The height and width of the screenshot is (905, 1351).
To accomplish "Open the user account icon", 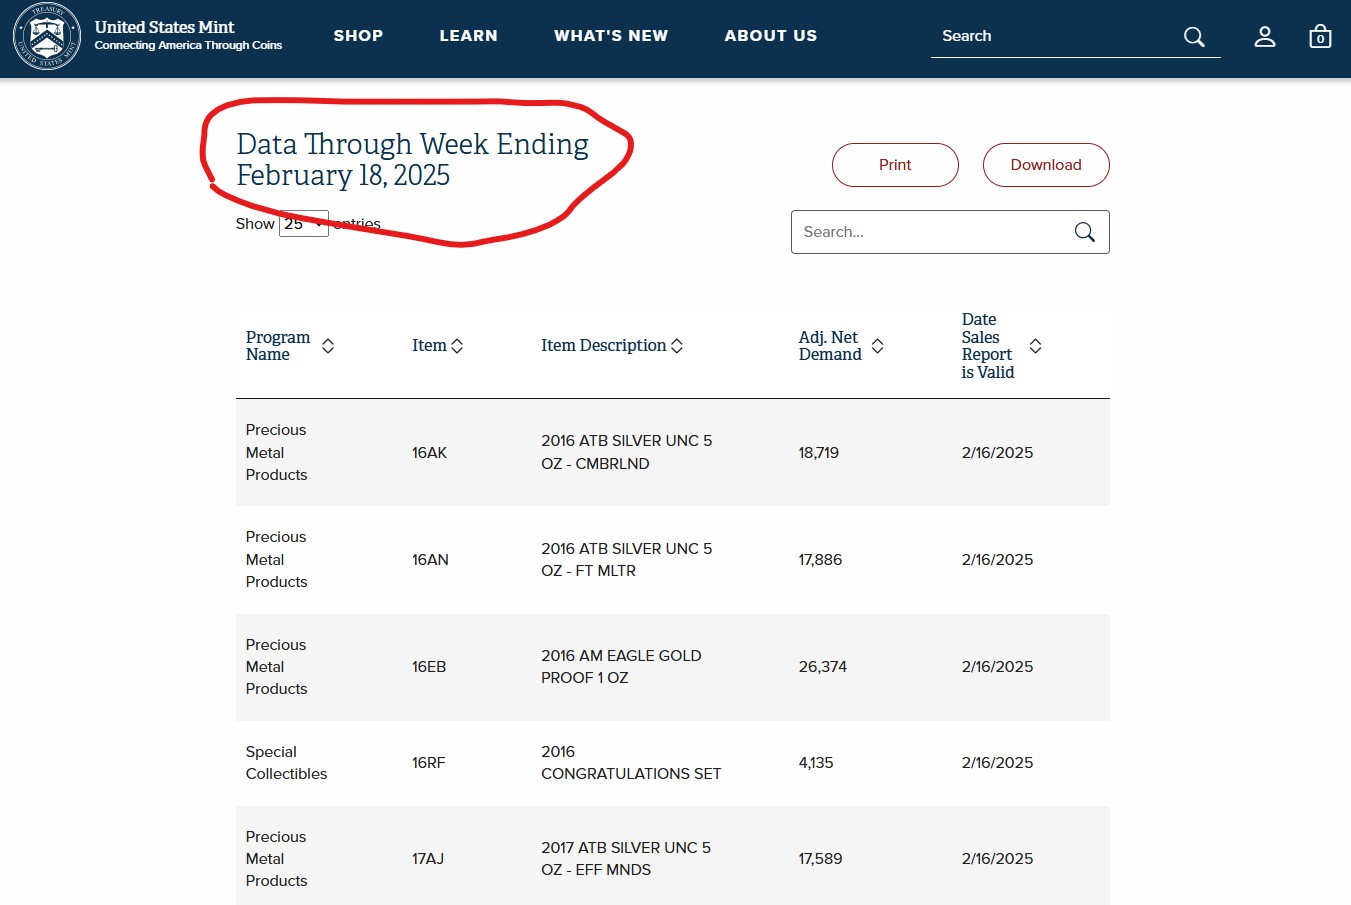I will click(1265, 37).
